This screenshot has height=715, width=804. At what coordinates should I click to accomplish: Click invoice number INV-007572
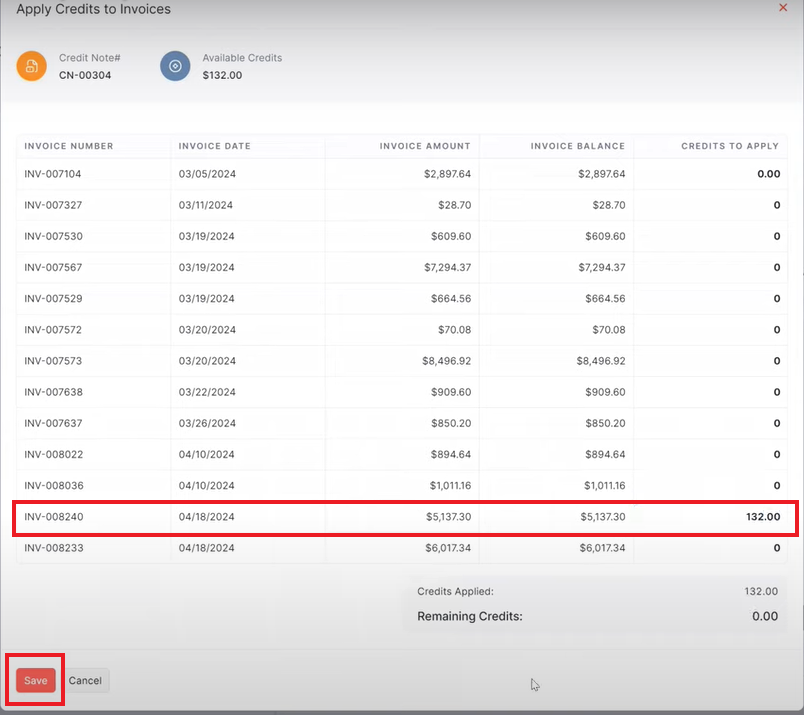[53, 330]
